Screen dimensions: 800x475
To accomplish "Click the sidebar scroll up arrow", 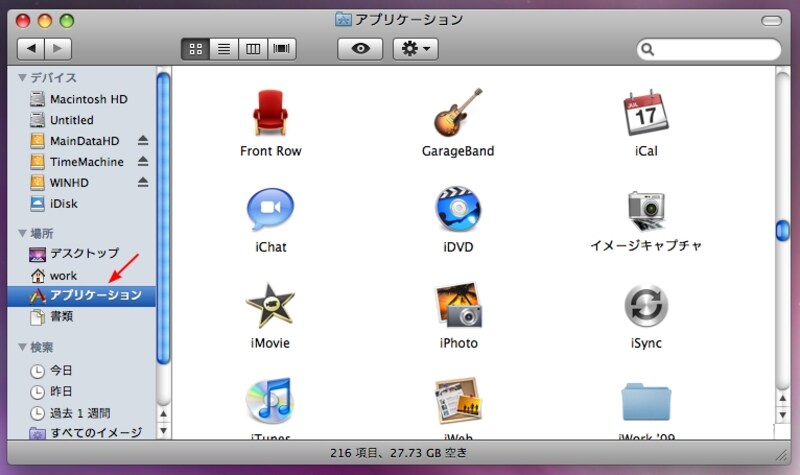I will pyautogui.click(x=163, y=413).
